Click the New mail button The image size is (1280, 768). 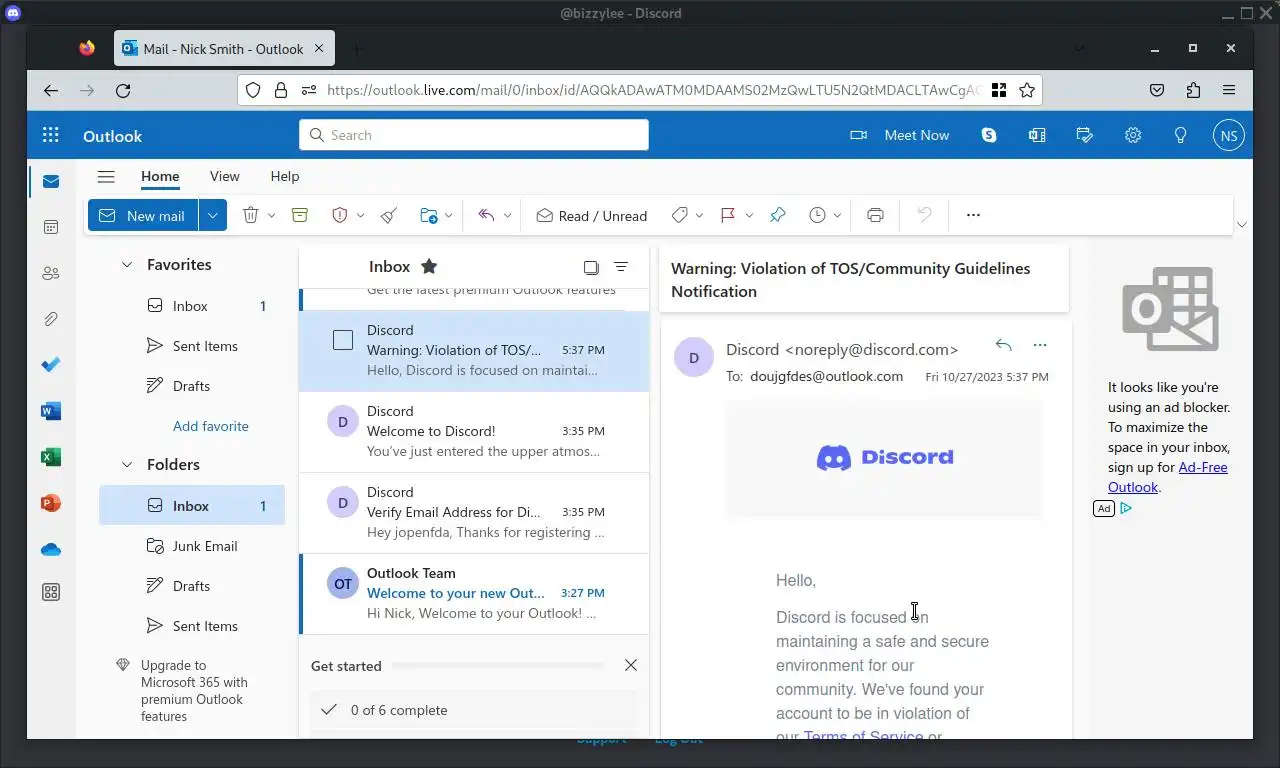click(x=143, y=215)
